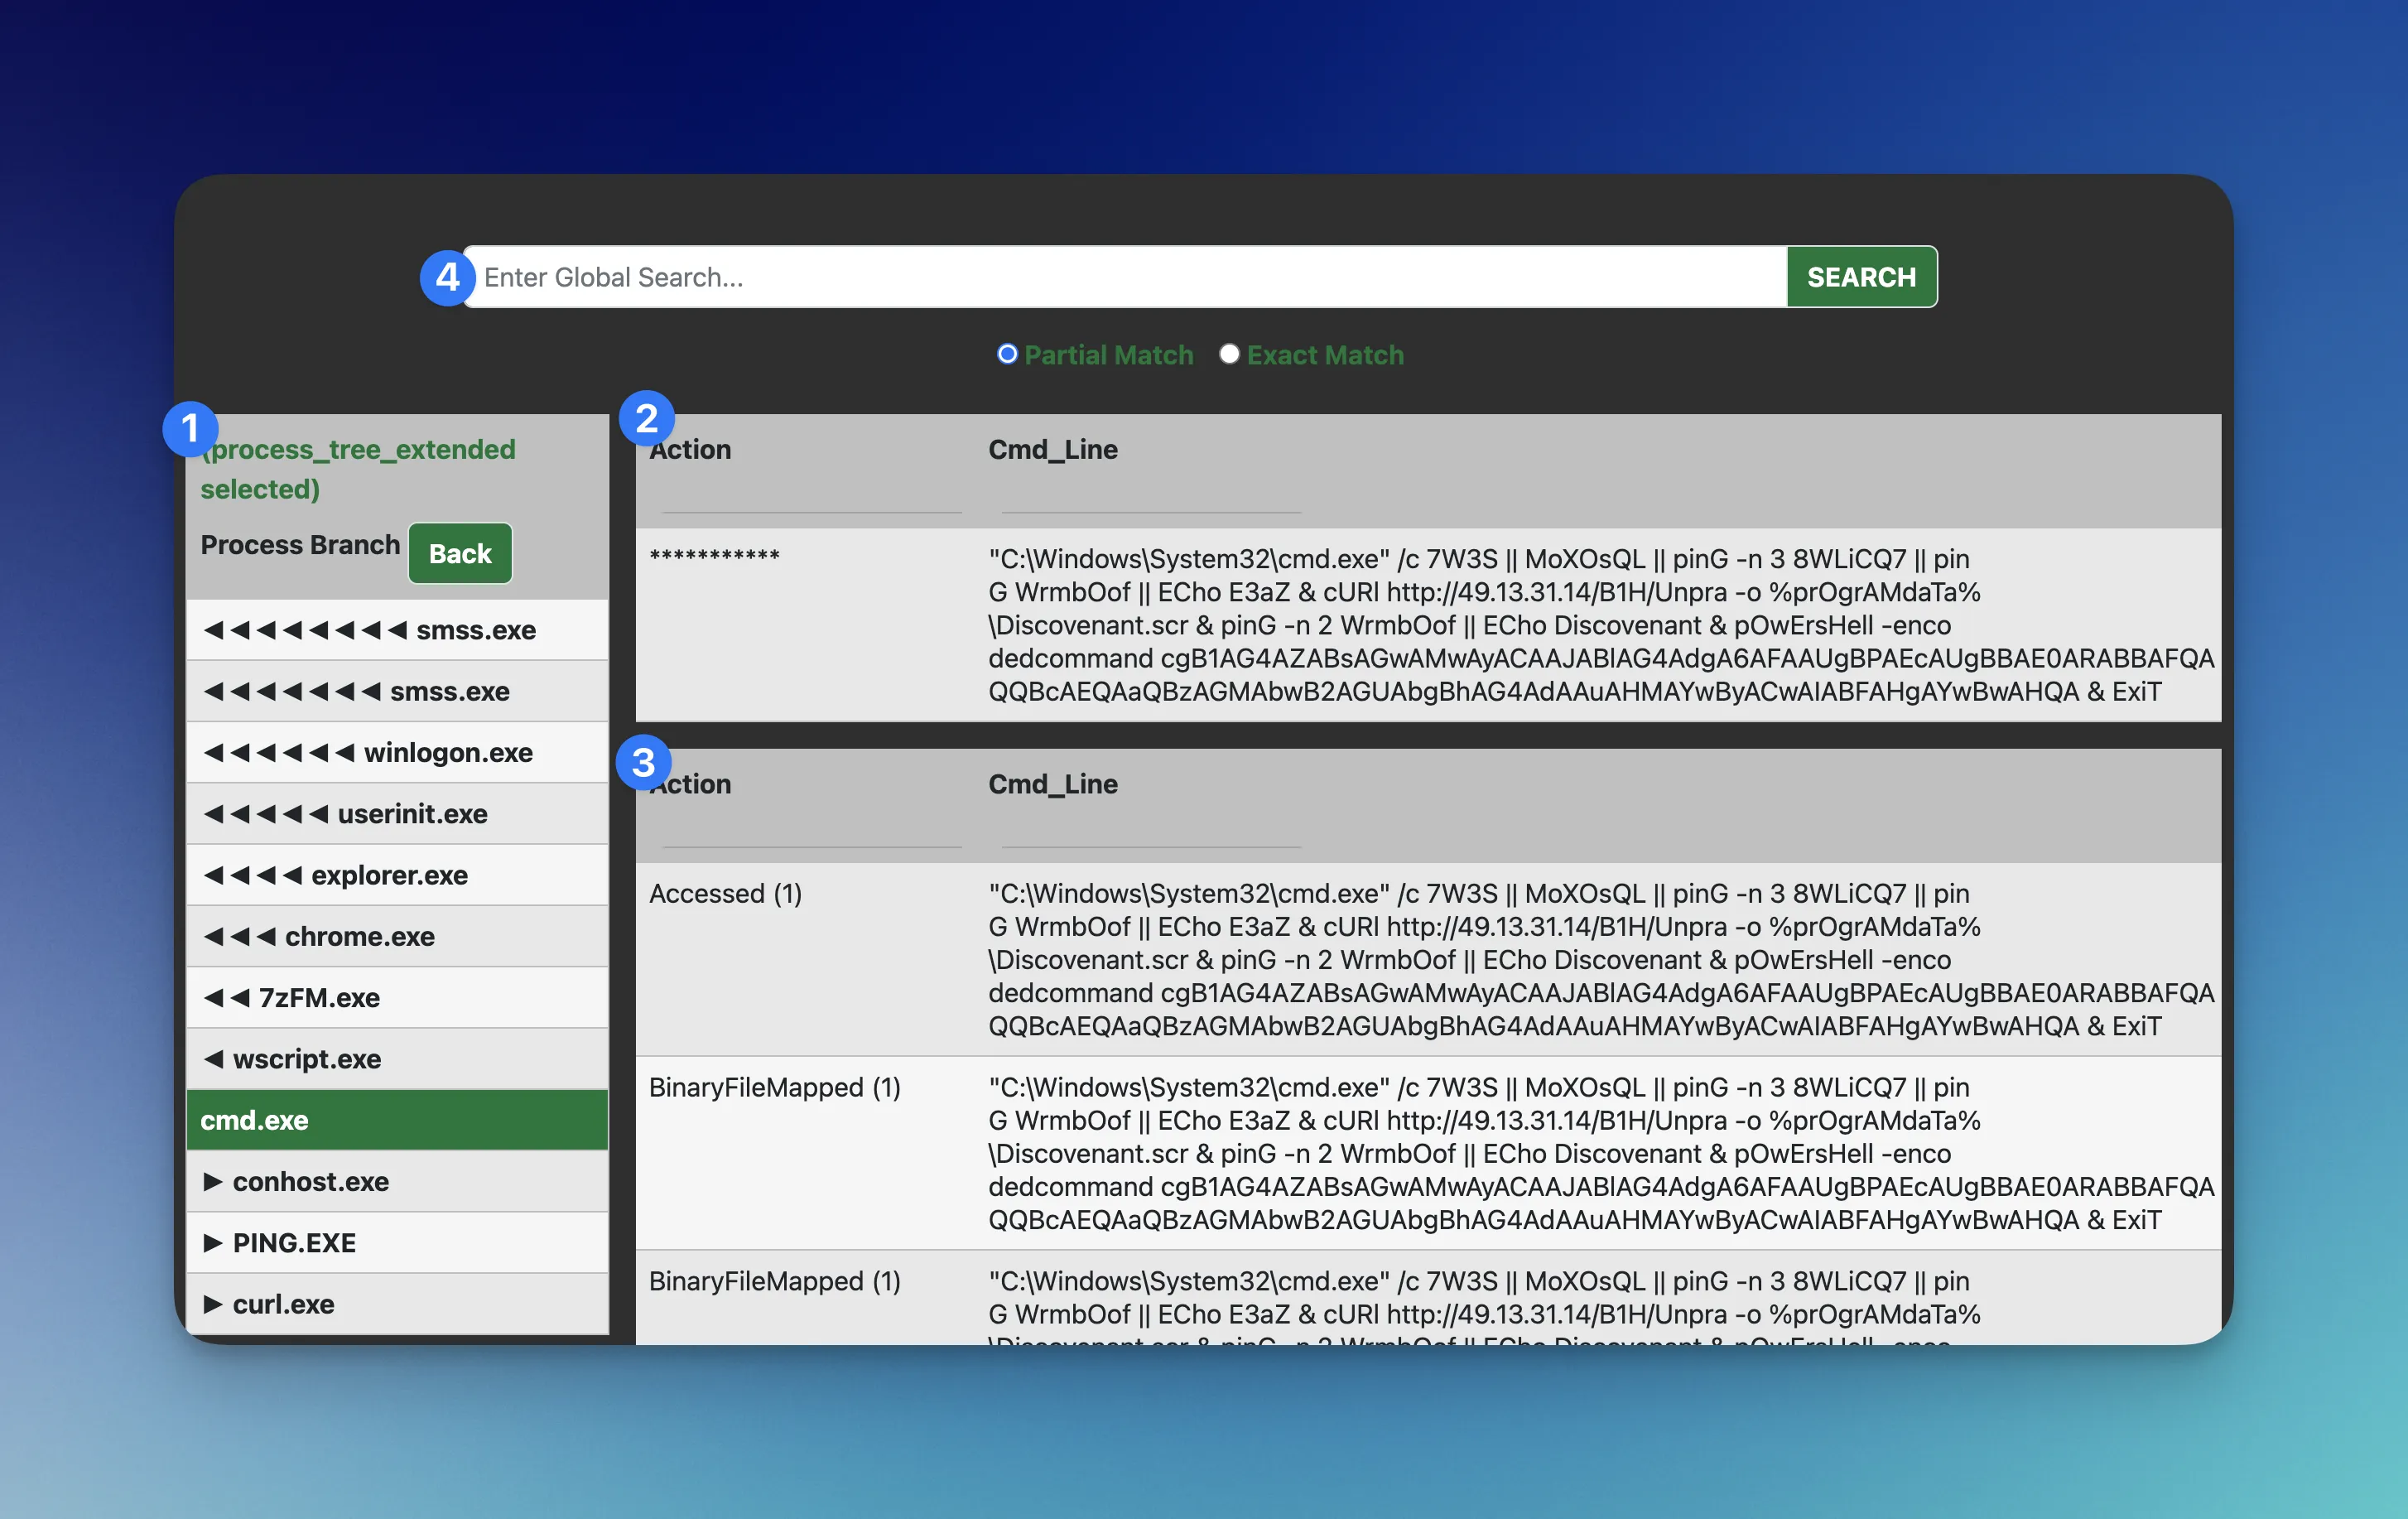Select the 7zFM.exe process
The image size is (2408, 1519).
(x=397, y=997)
